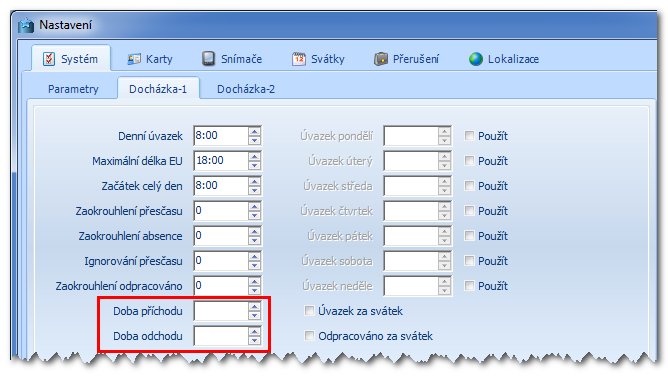Image resolution: width=668 pixels, height=380 pixels.
Task: Decrease Maximální délka EU value
Action: [254, 165]
